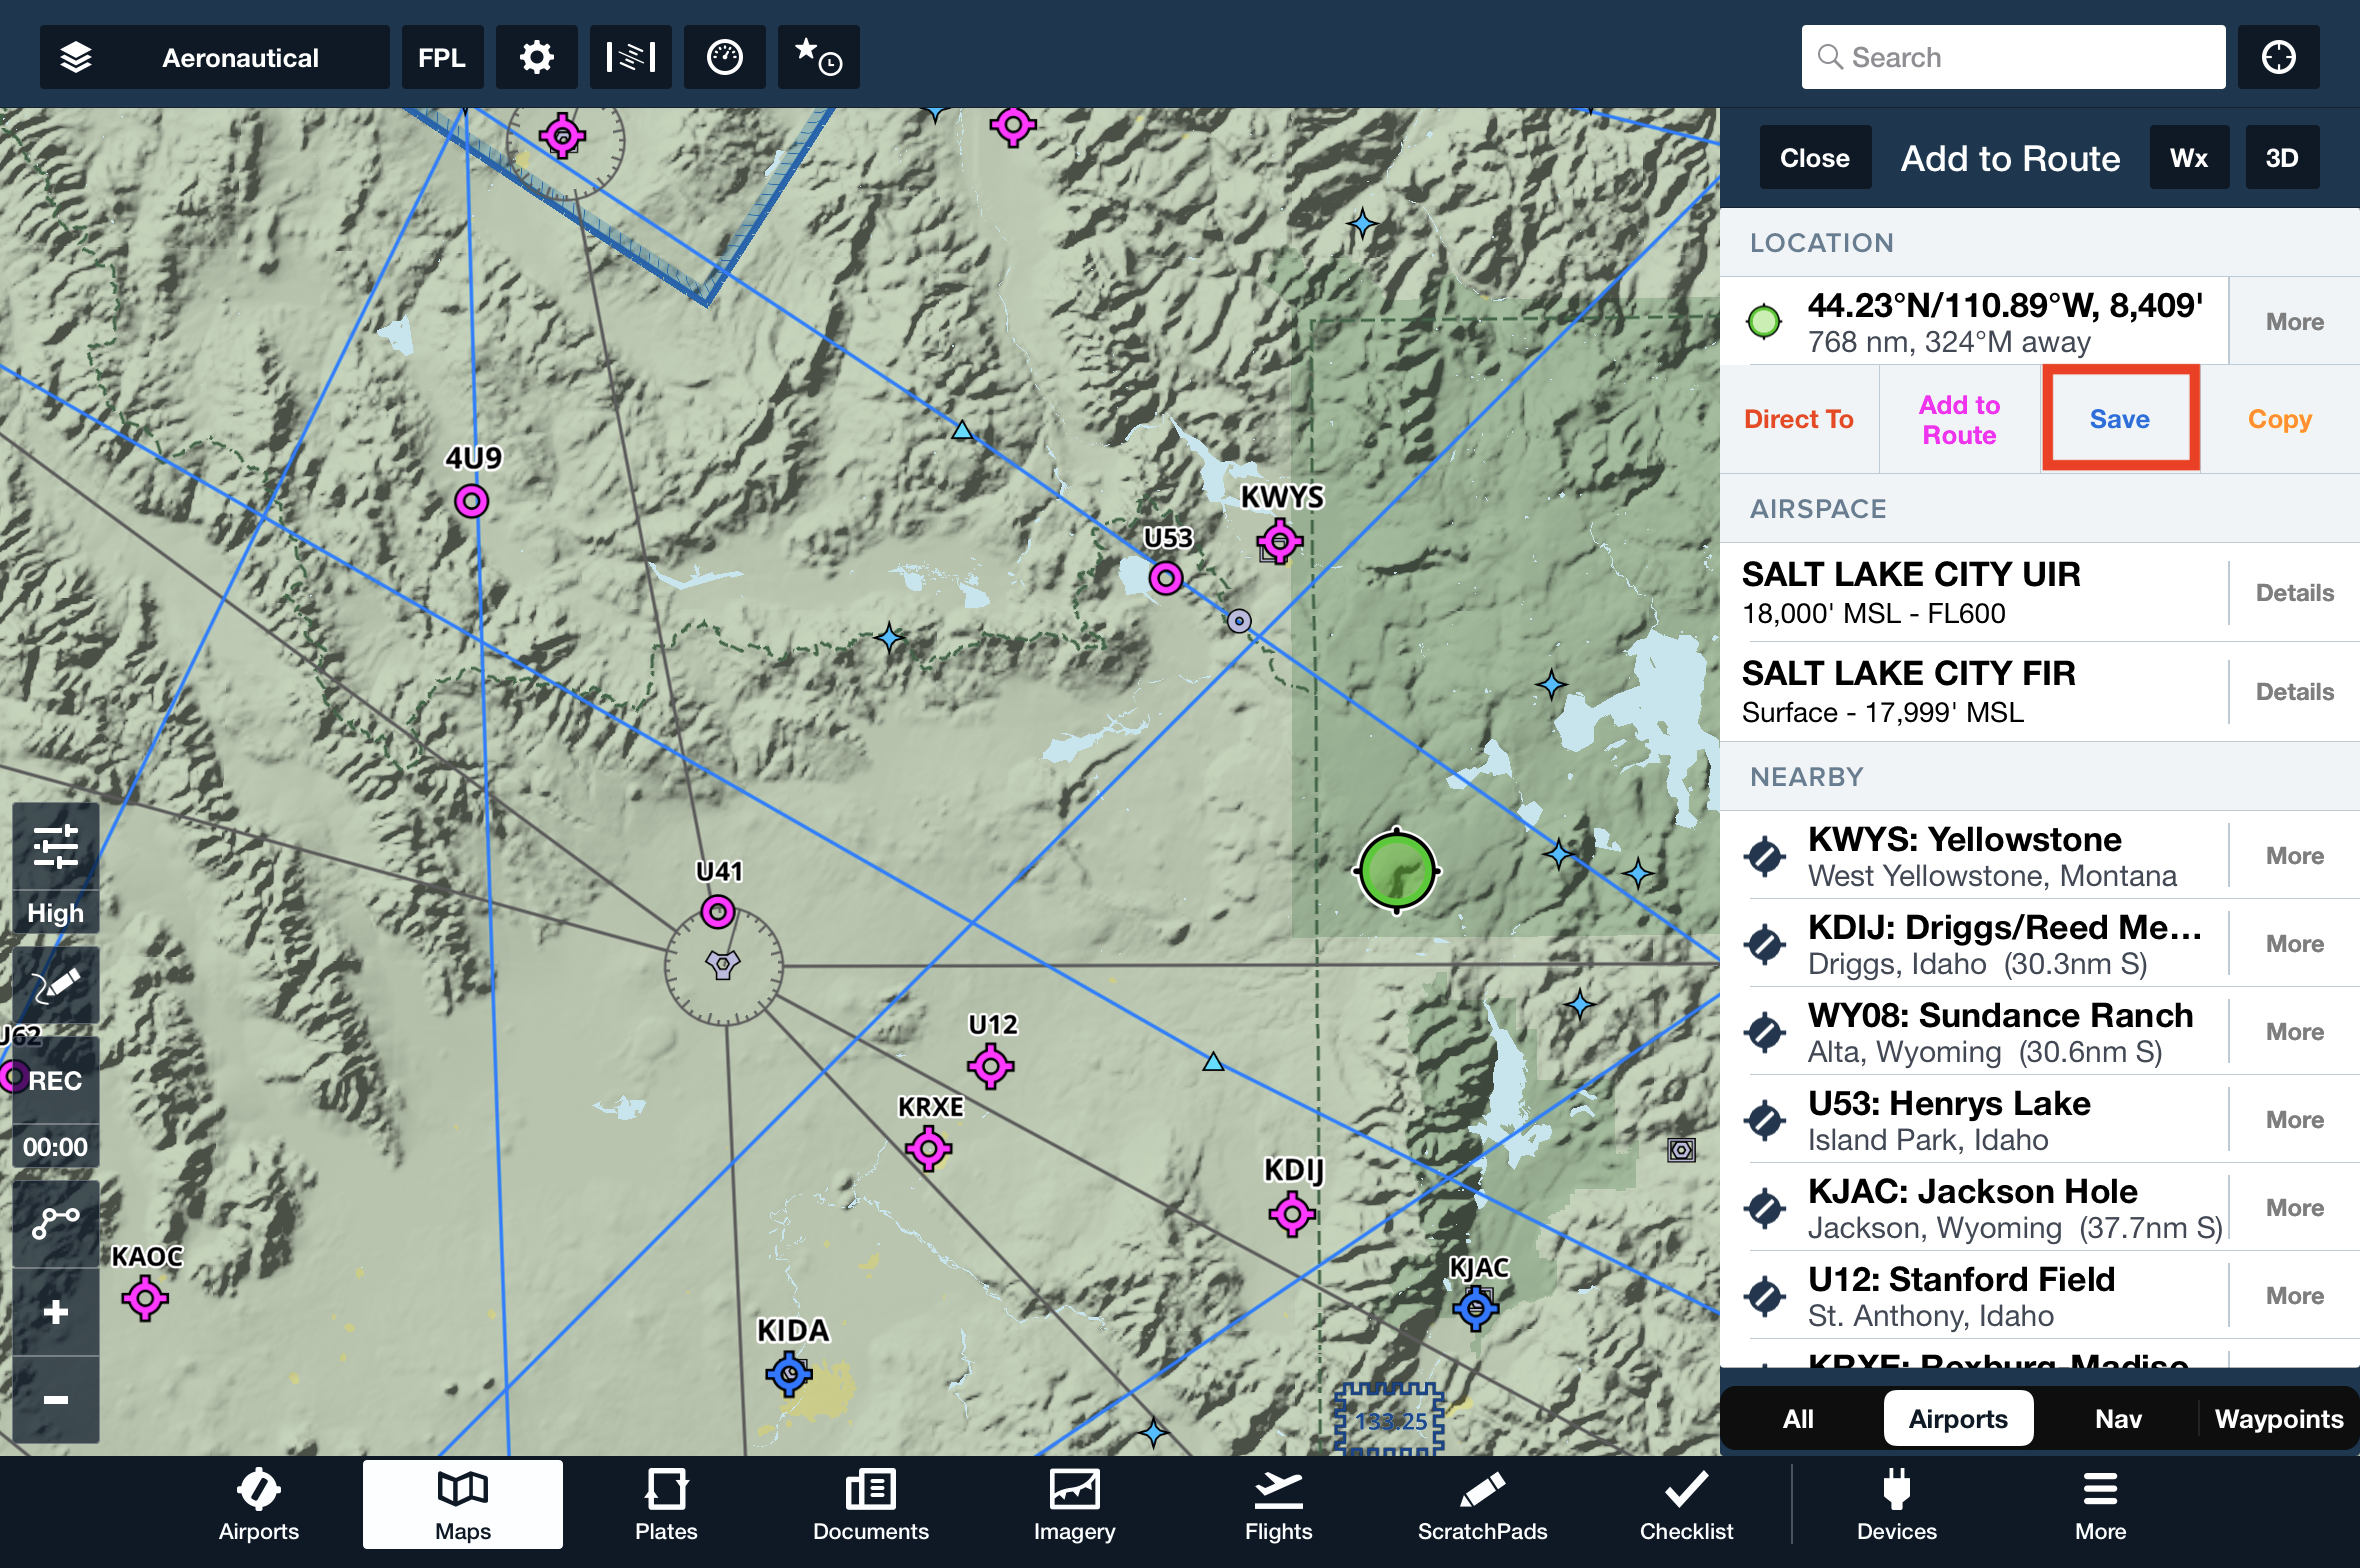Open the map layers selector icon
This screenshot has width=2360, height=1568.
[x=76, y=57]
